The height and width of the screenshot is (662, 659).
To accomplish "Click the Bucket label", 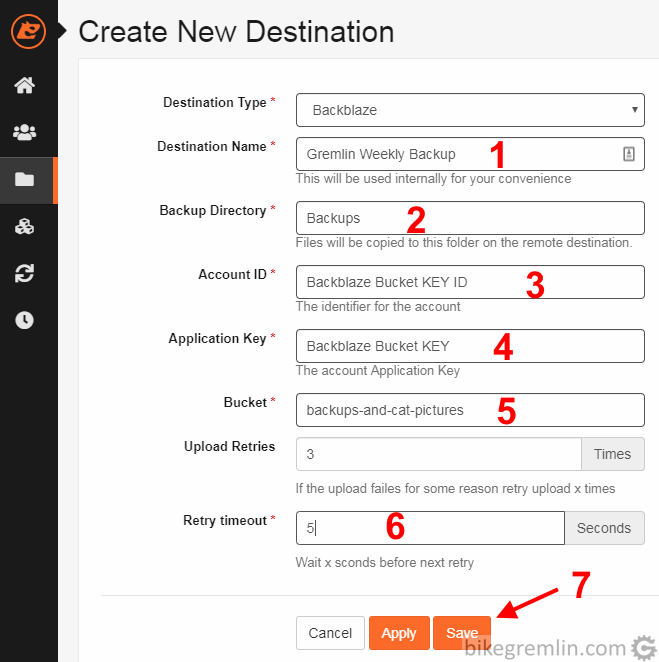I will (x=245, y=402).
